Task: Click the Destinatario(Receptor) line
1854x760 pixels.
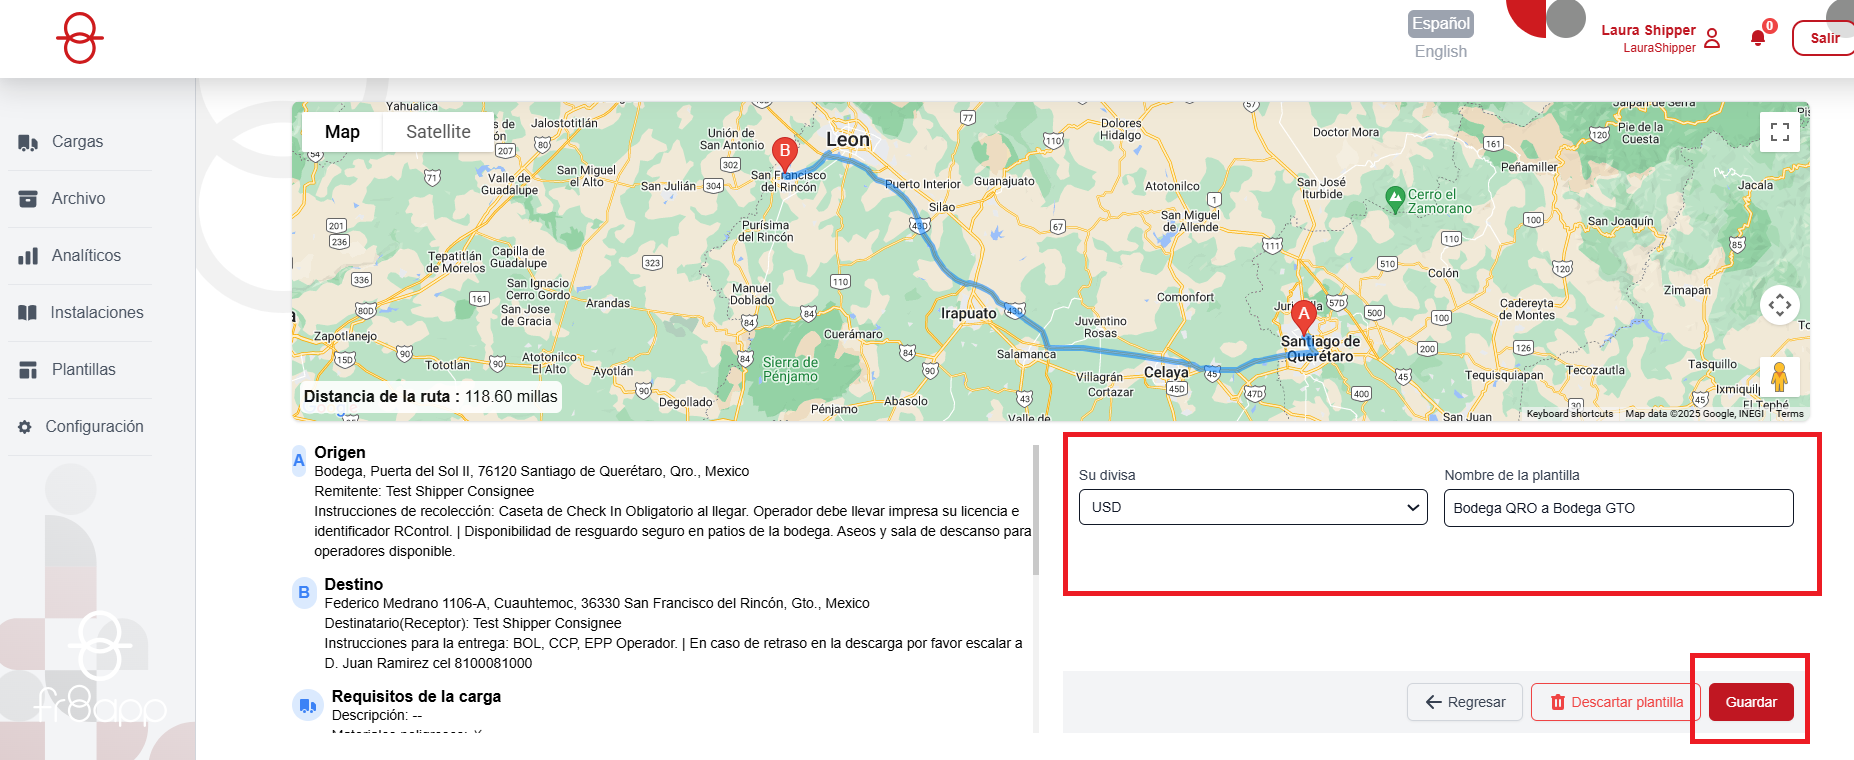Action: pyautogui.click(x=473, y=623)
